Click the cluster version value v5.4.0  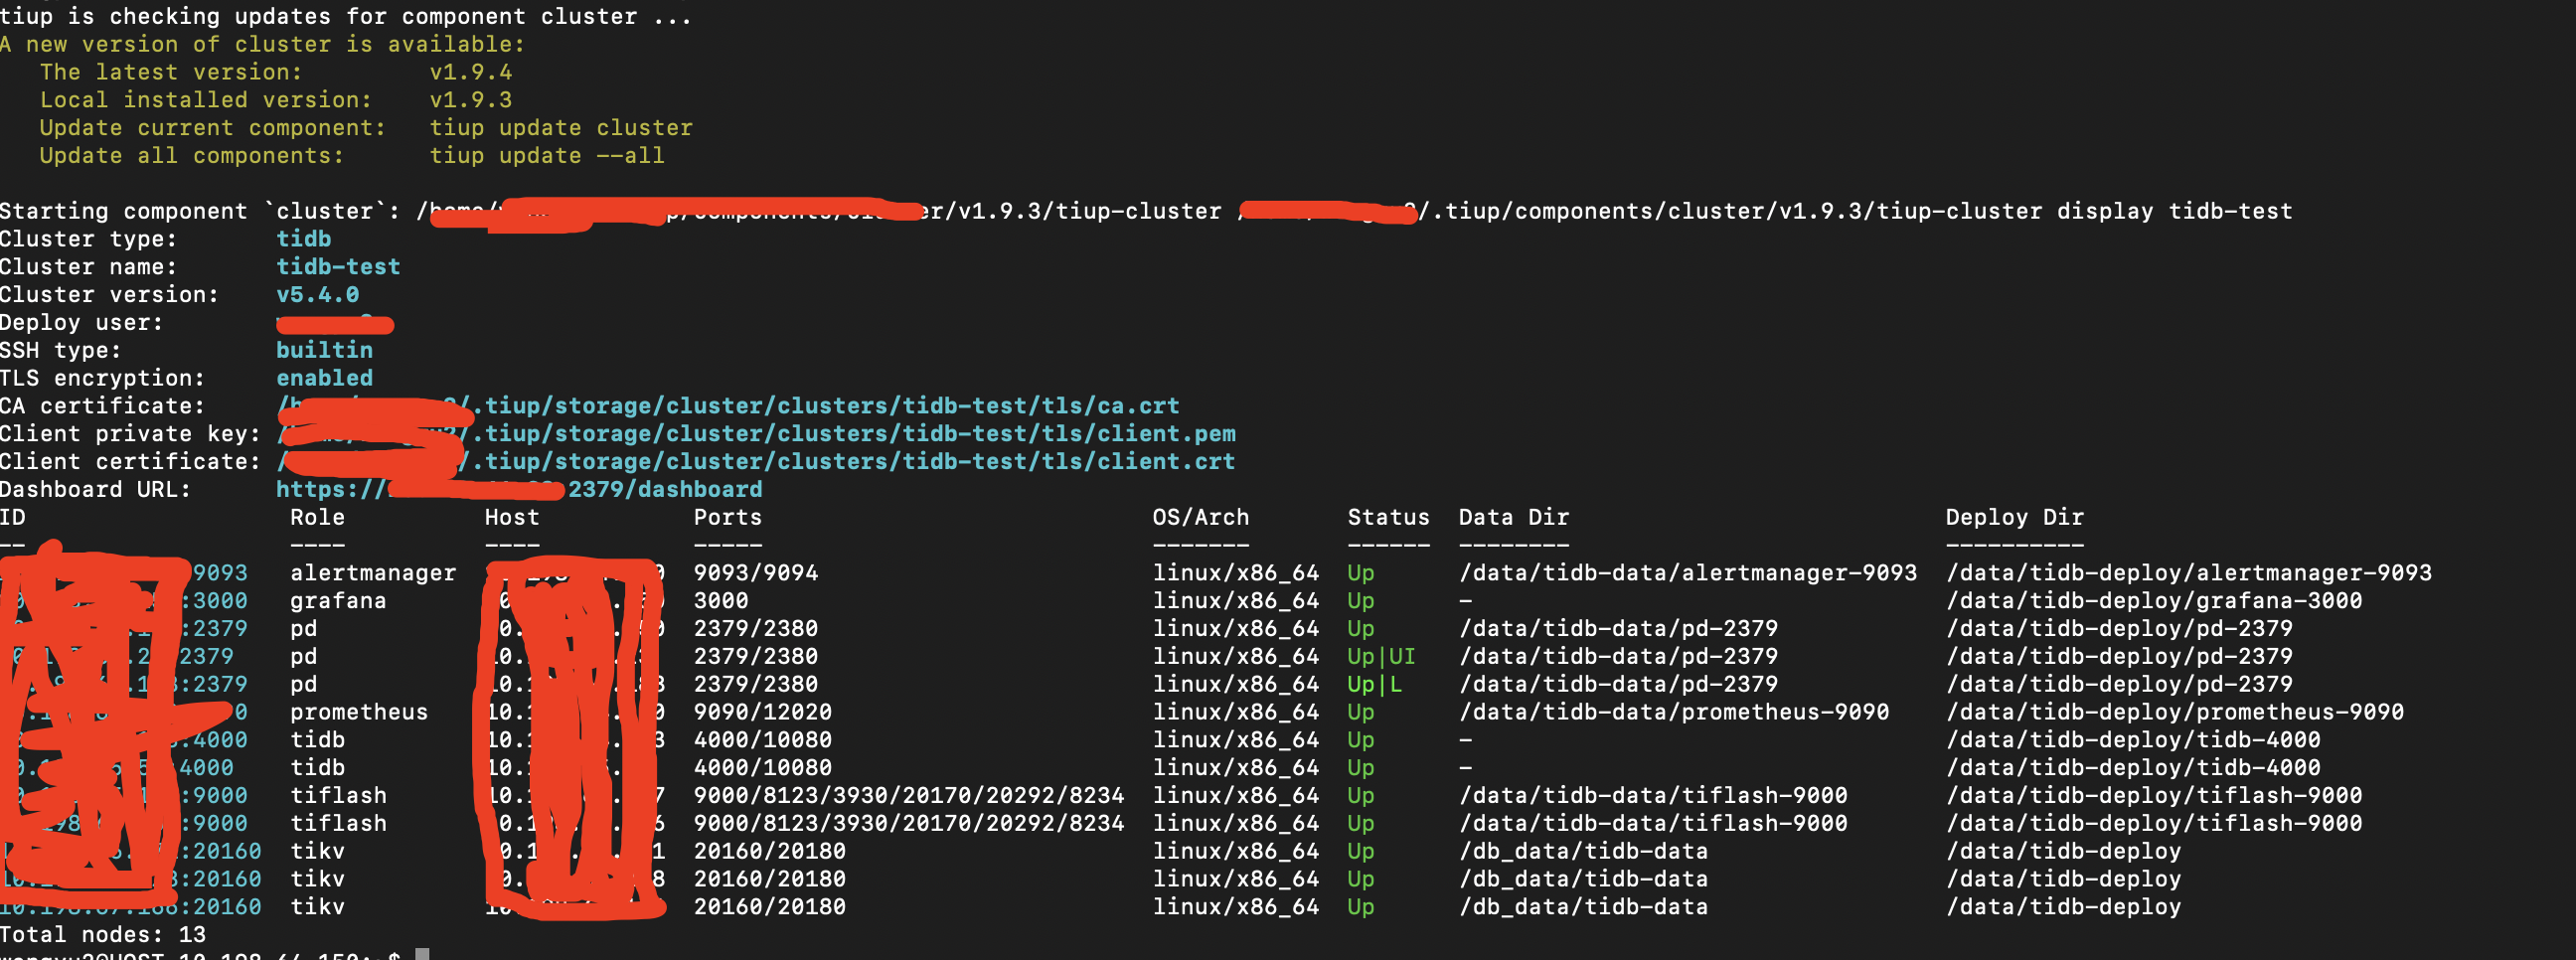click(x=317, y=295)
